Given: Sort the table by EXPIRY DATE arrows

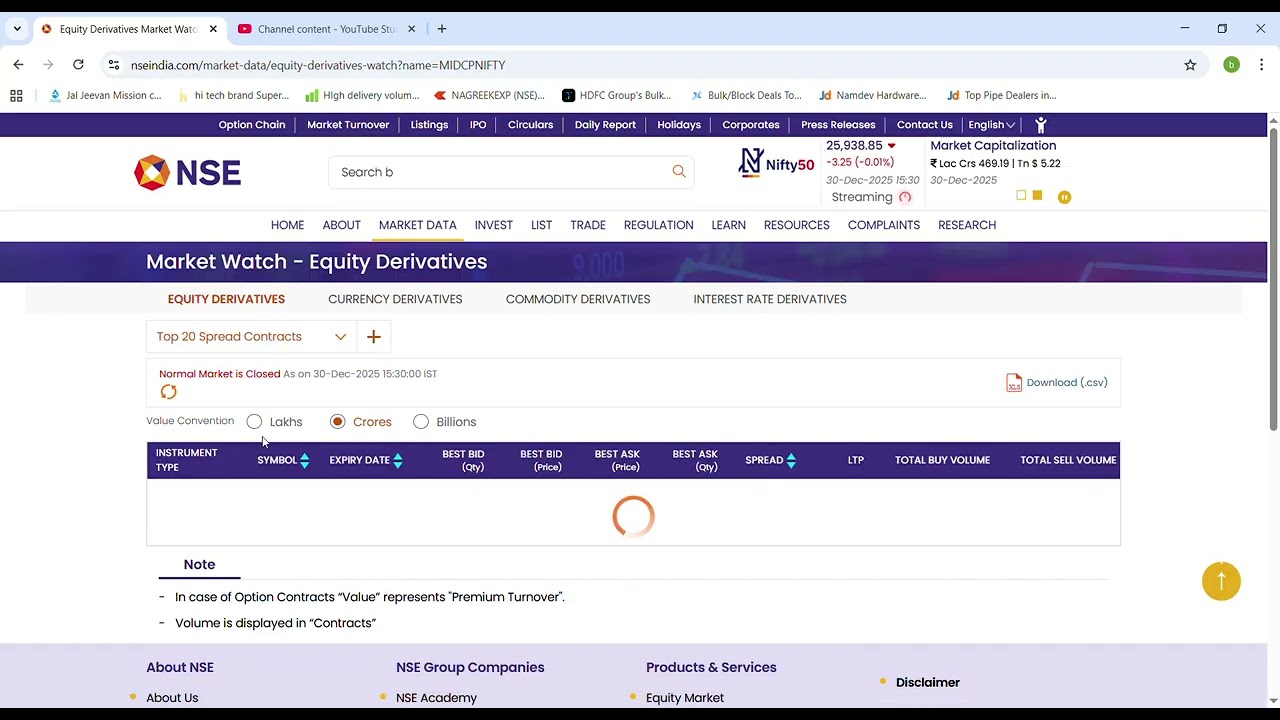Looking at the screenshot, I should [398, 460].
